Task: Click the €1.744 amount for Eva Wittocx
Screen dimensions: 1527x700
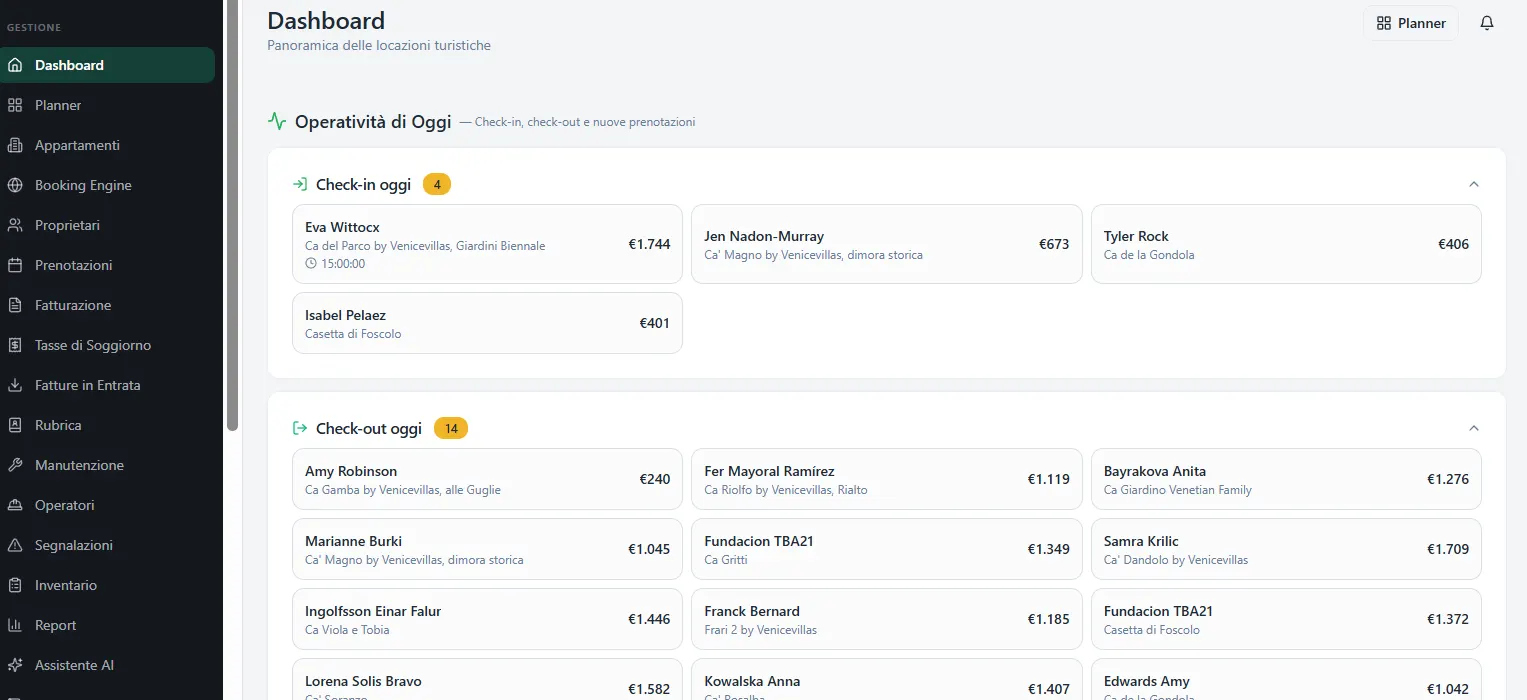Action: (x=649, y=244)
